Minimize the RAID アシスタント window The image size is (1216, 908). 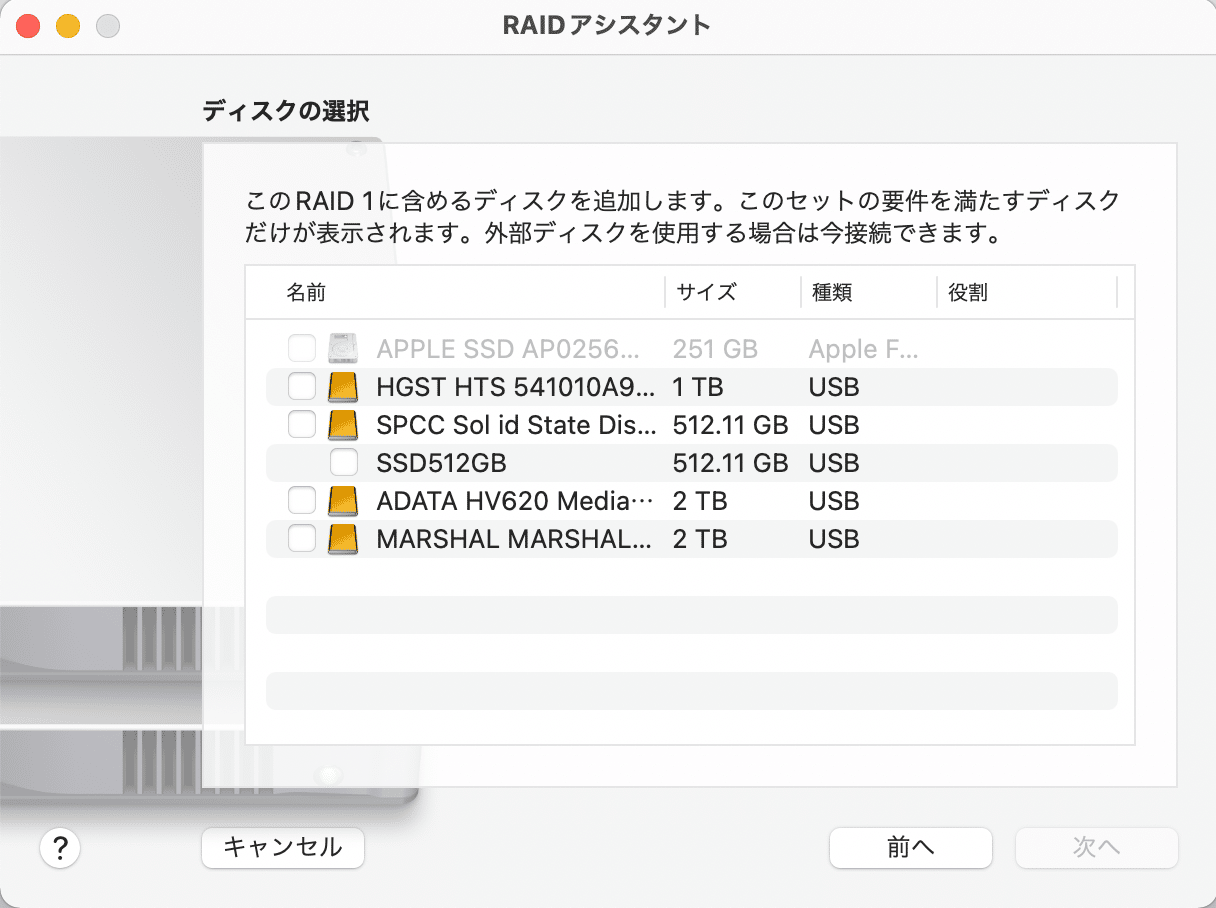(x=68, y=24)
